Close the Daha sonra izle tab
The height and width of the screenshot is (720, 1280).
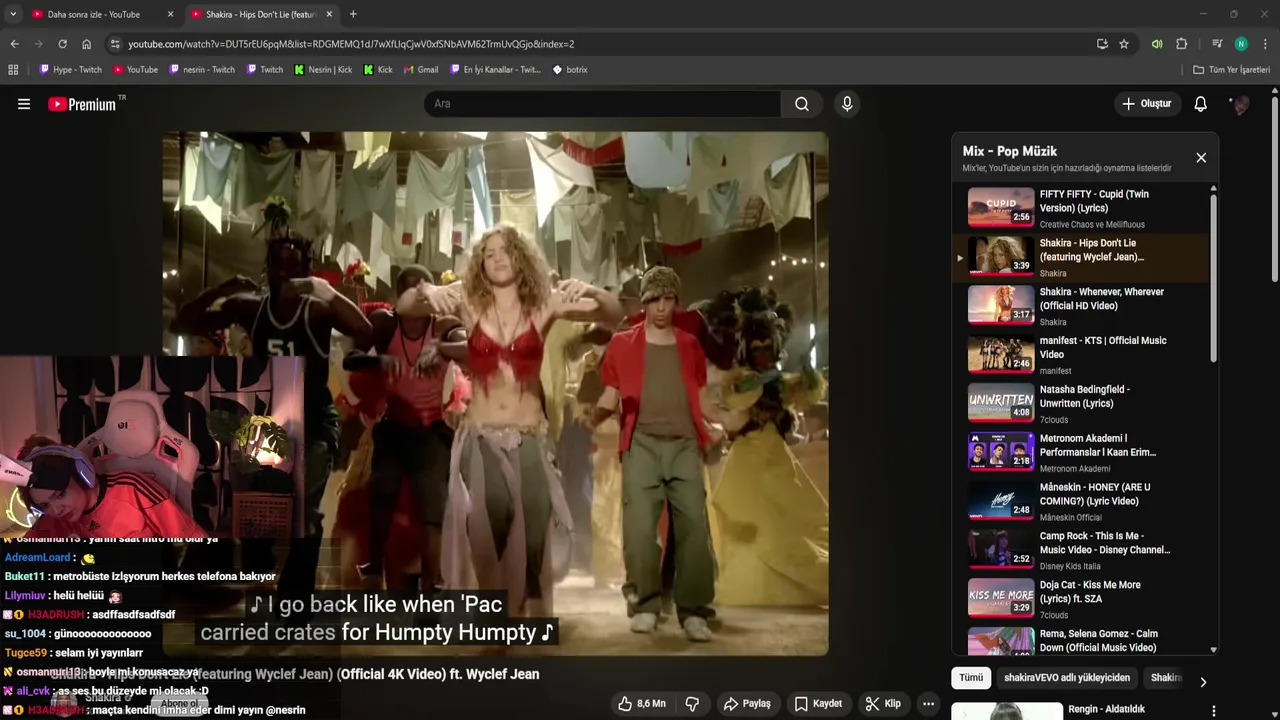click(170, 14)
